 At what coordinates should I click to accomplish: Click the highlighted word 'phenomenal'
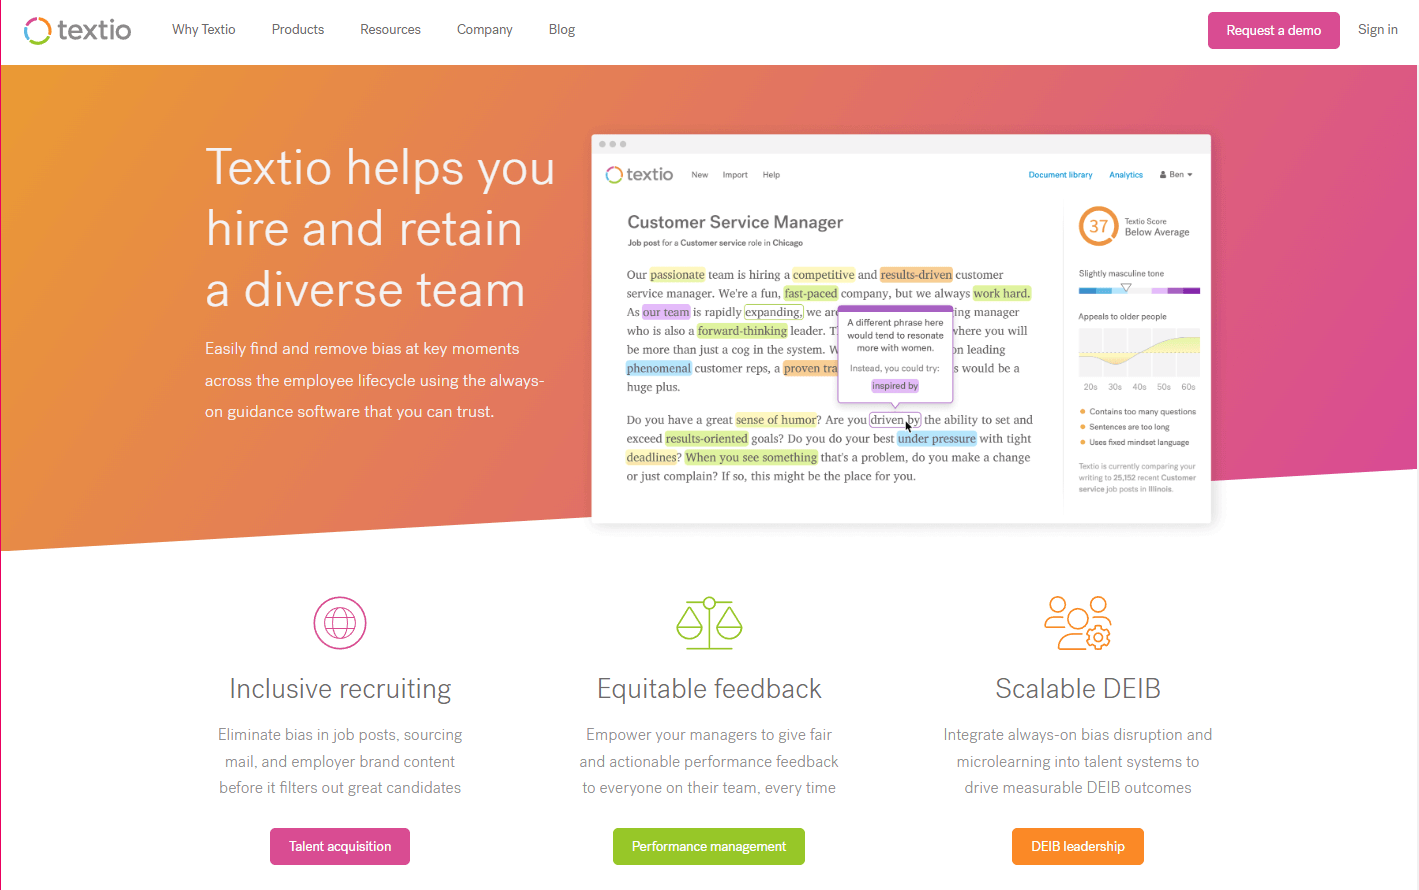click(659, 368)
